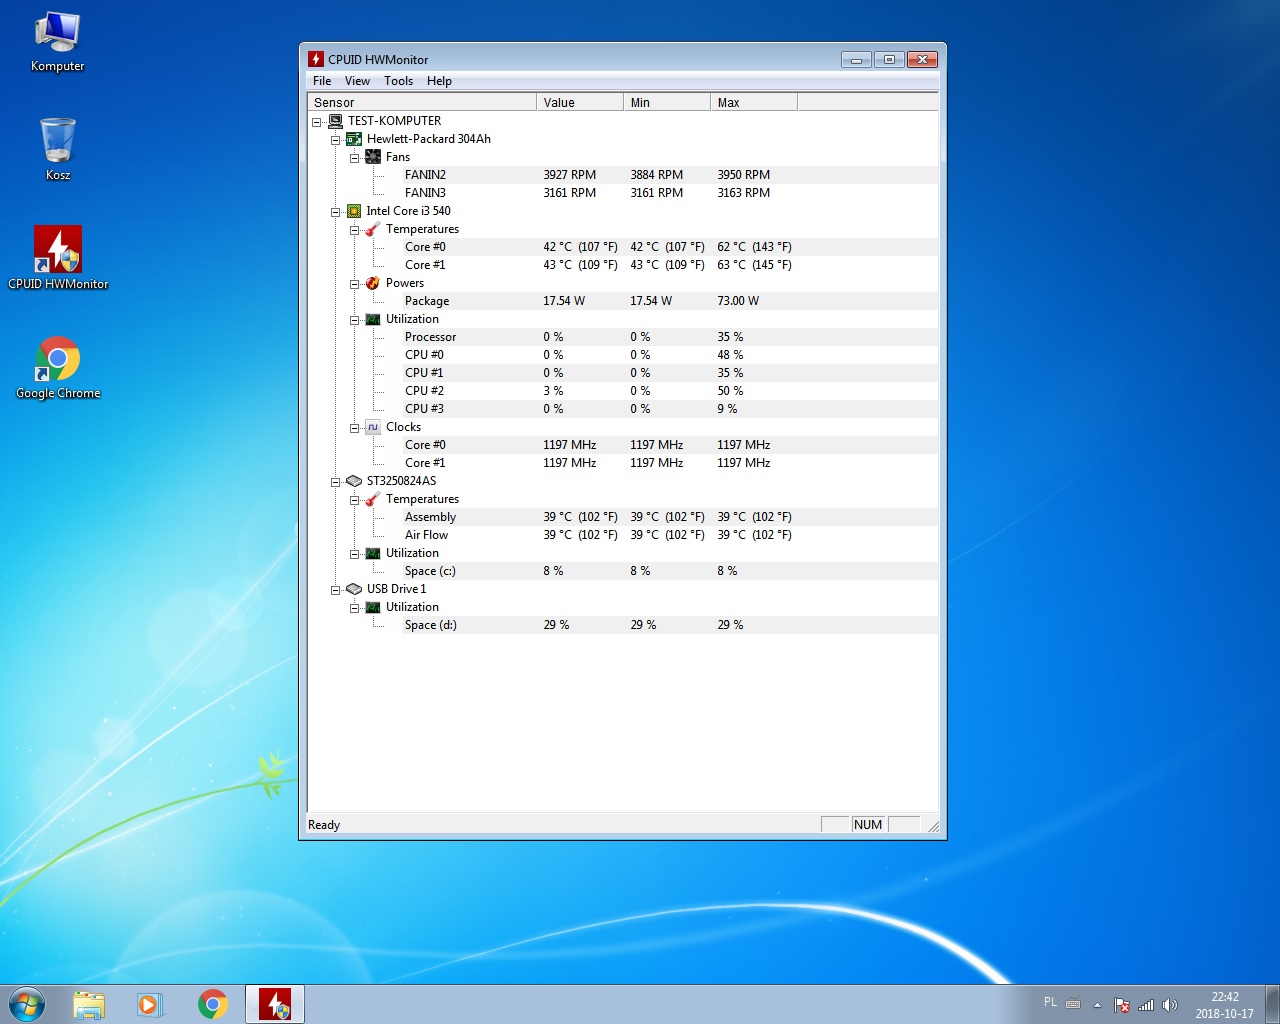
Task: Collapse the ST3250824AS drive node
Action: pos(336,482)
